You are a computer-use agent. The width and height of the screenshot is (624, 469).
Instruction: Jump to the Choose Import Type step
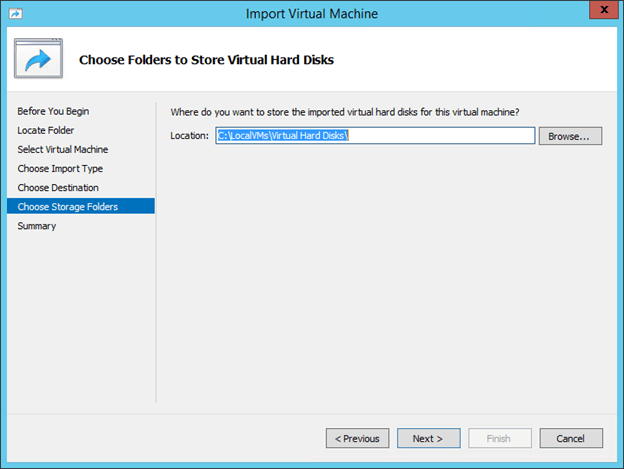click(60, 168)
